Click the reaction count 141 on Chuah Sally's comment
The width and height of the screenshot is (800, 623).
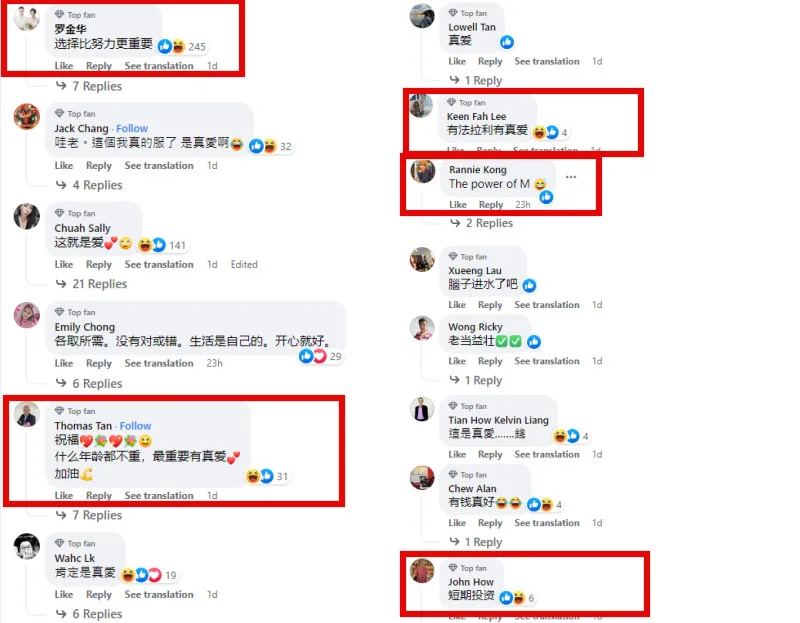pos(177,245)
